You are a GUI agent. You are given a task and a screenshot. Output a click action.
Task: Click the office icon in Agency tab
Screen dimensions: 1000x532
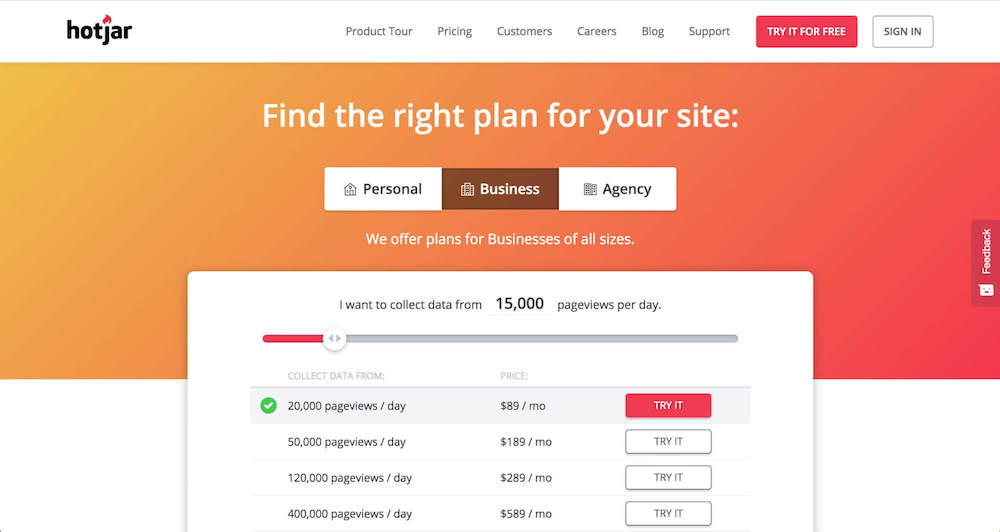click(590, 189)
